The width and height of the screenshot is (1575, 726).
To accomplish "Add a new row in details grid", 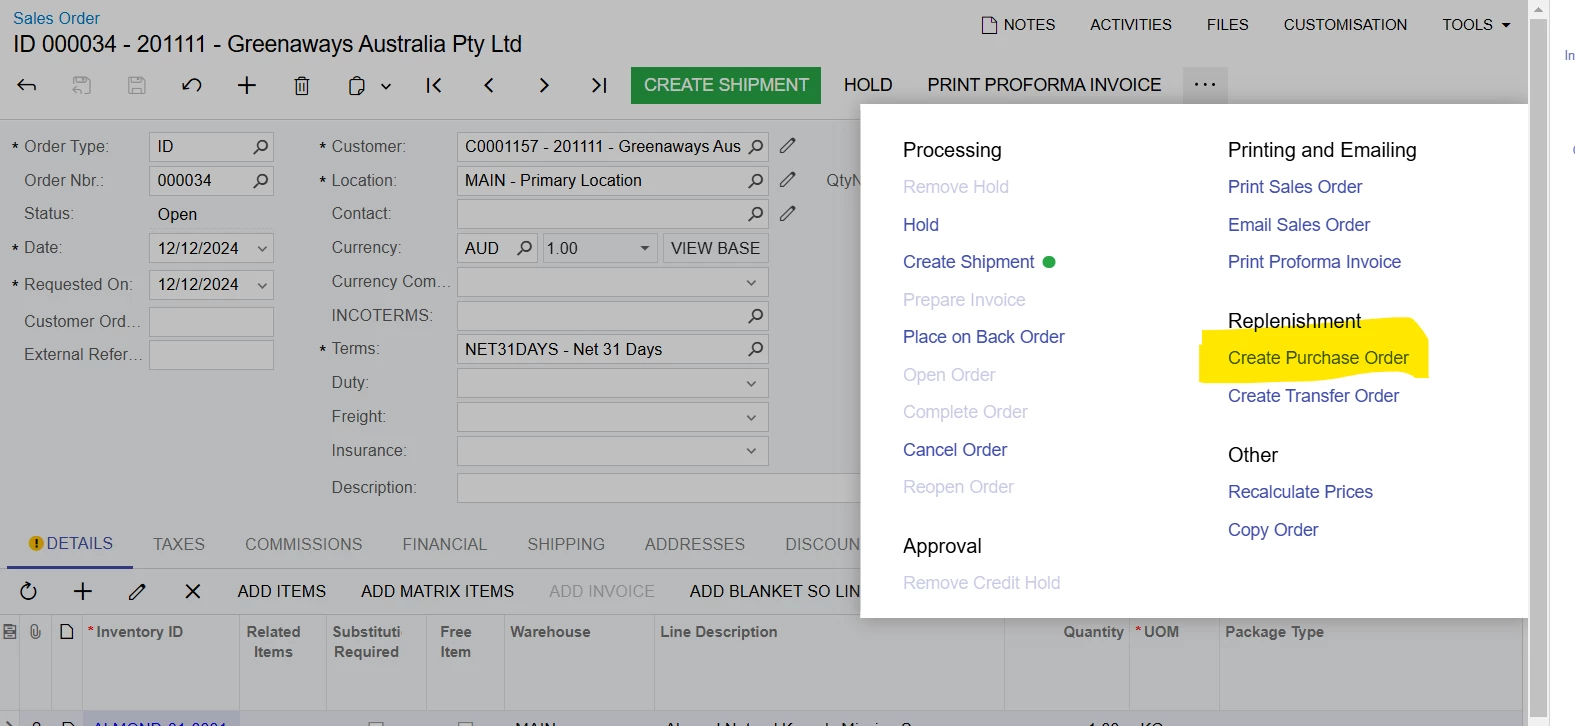I will pyautogui.click(x=83, y=592).
